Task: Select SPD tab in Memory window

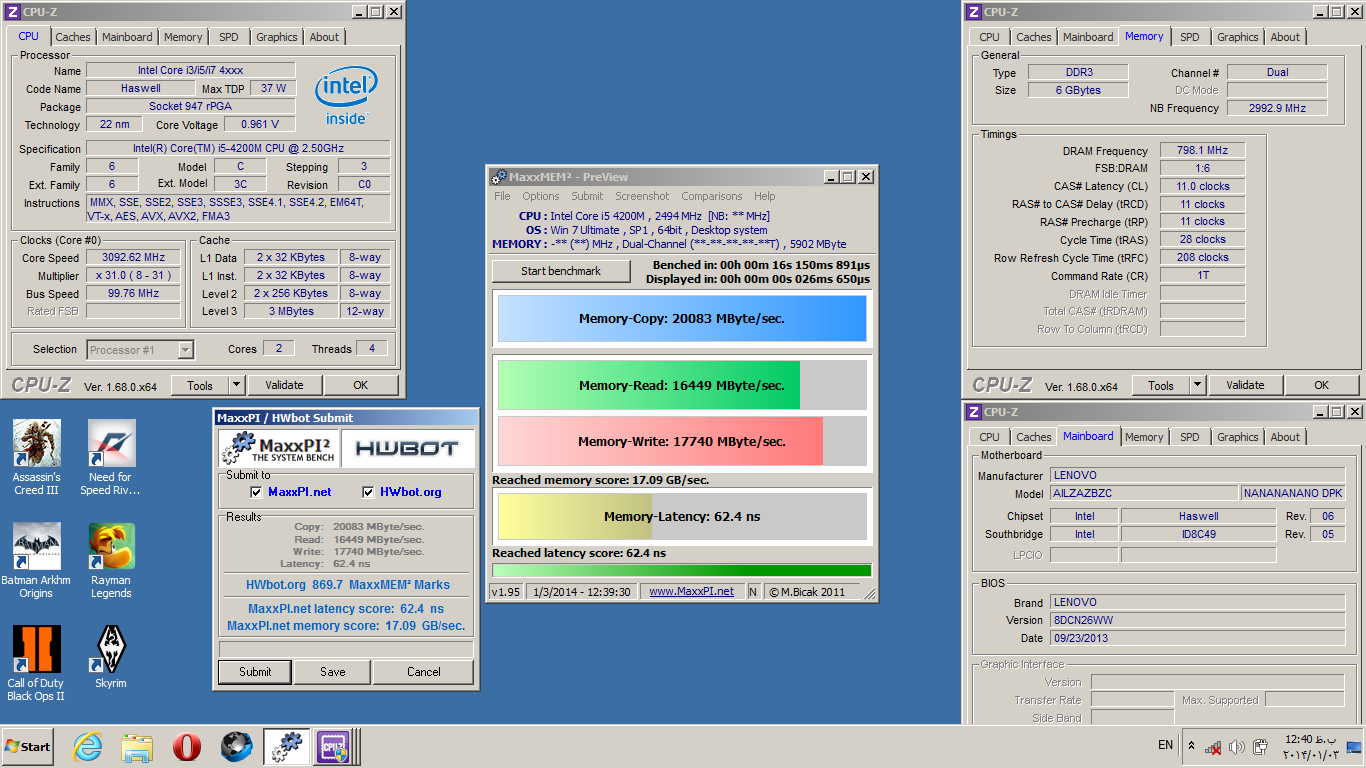Action: point(1189,37)
